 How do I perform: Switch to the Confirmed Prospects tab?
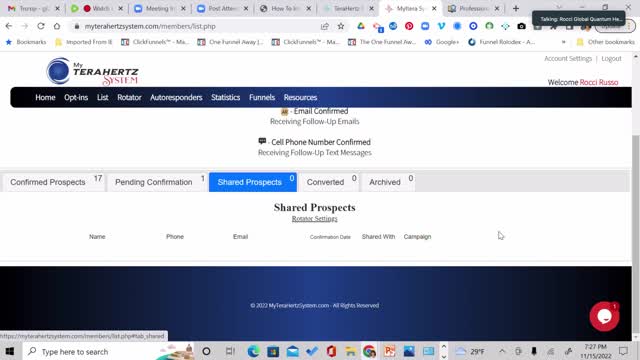tap(54, 182)
